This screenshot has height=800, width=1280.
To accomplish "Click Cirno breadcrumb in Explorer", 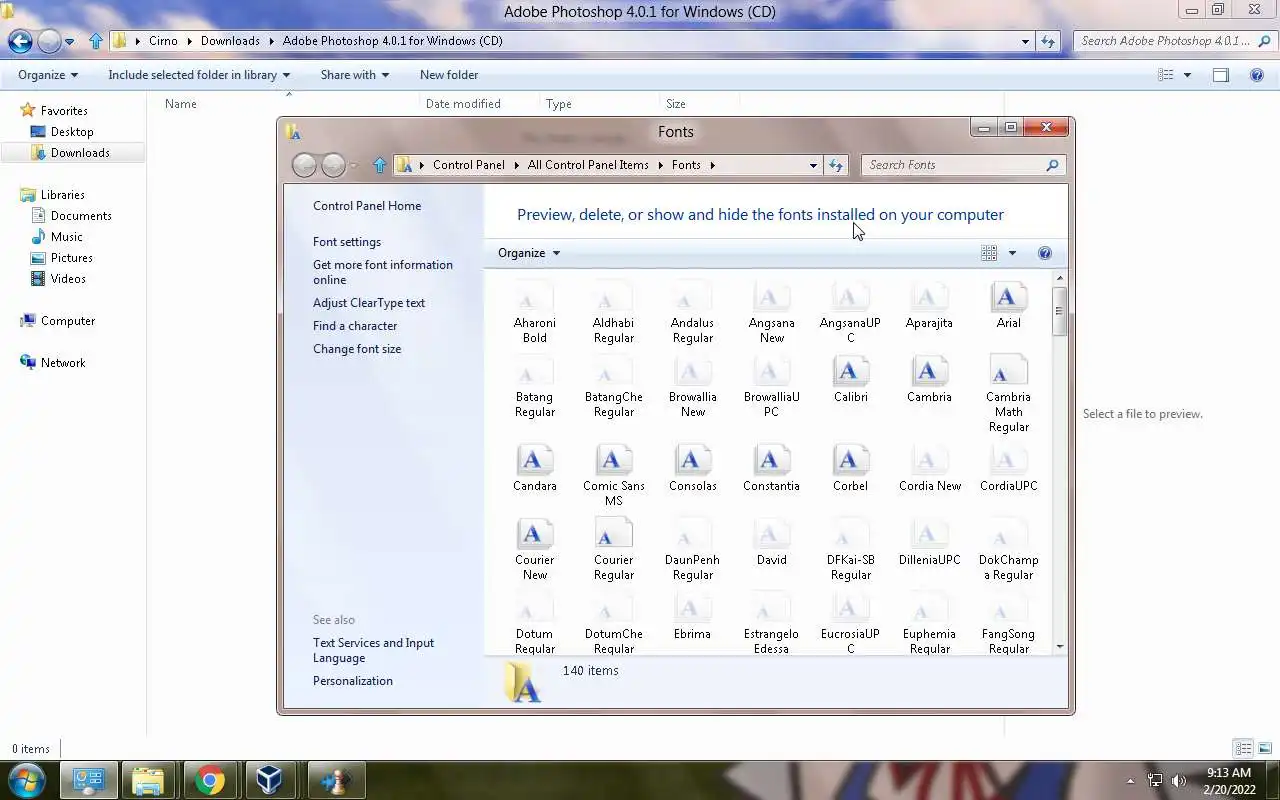I will pos(163,41).
